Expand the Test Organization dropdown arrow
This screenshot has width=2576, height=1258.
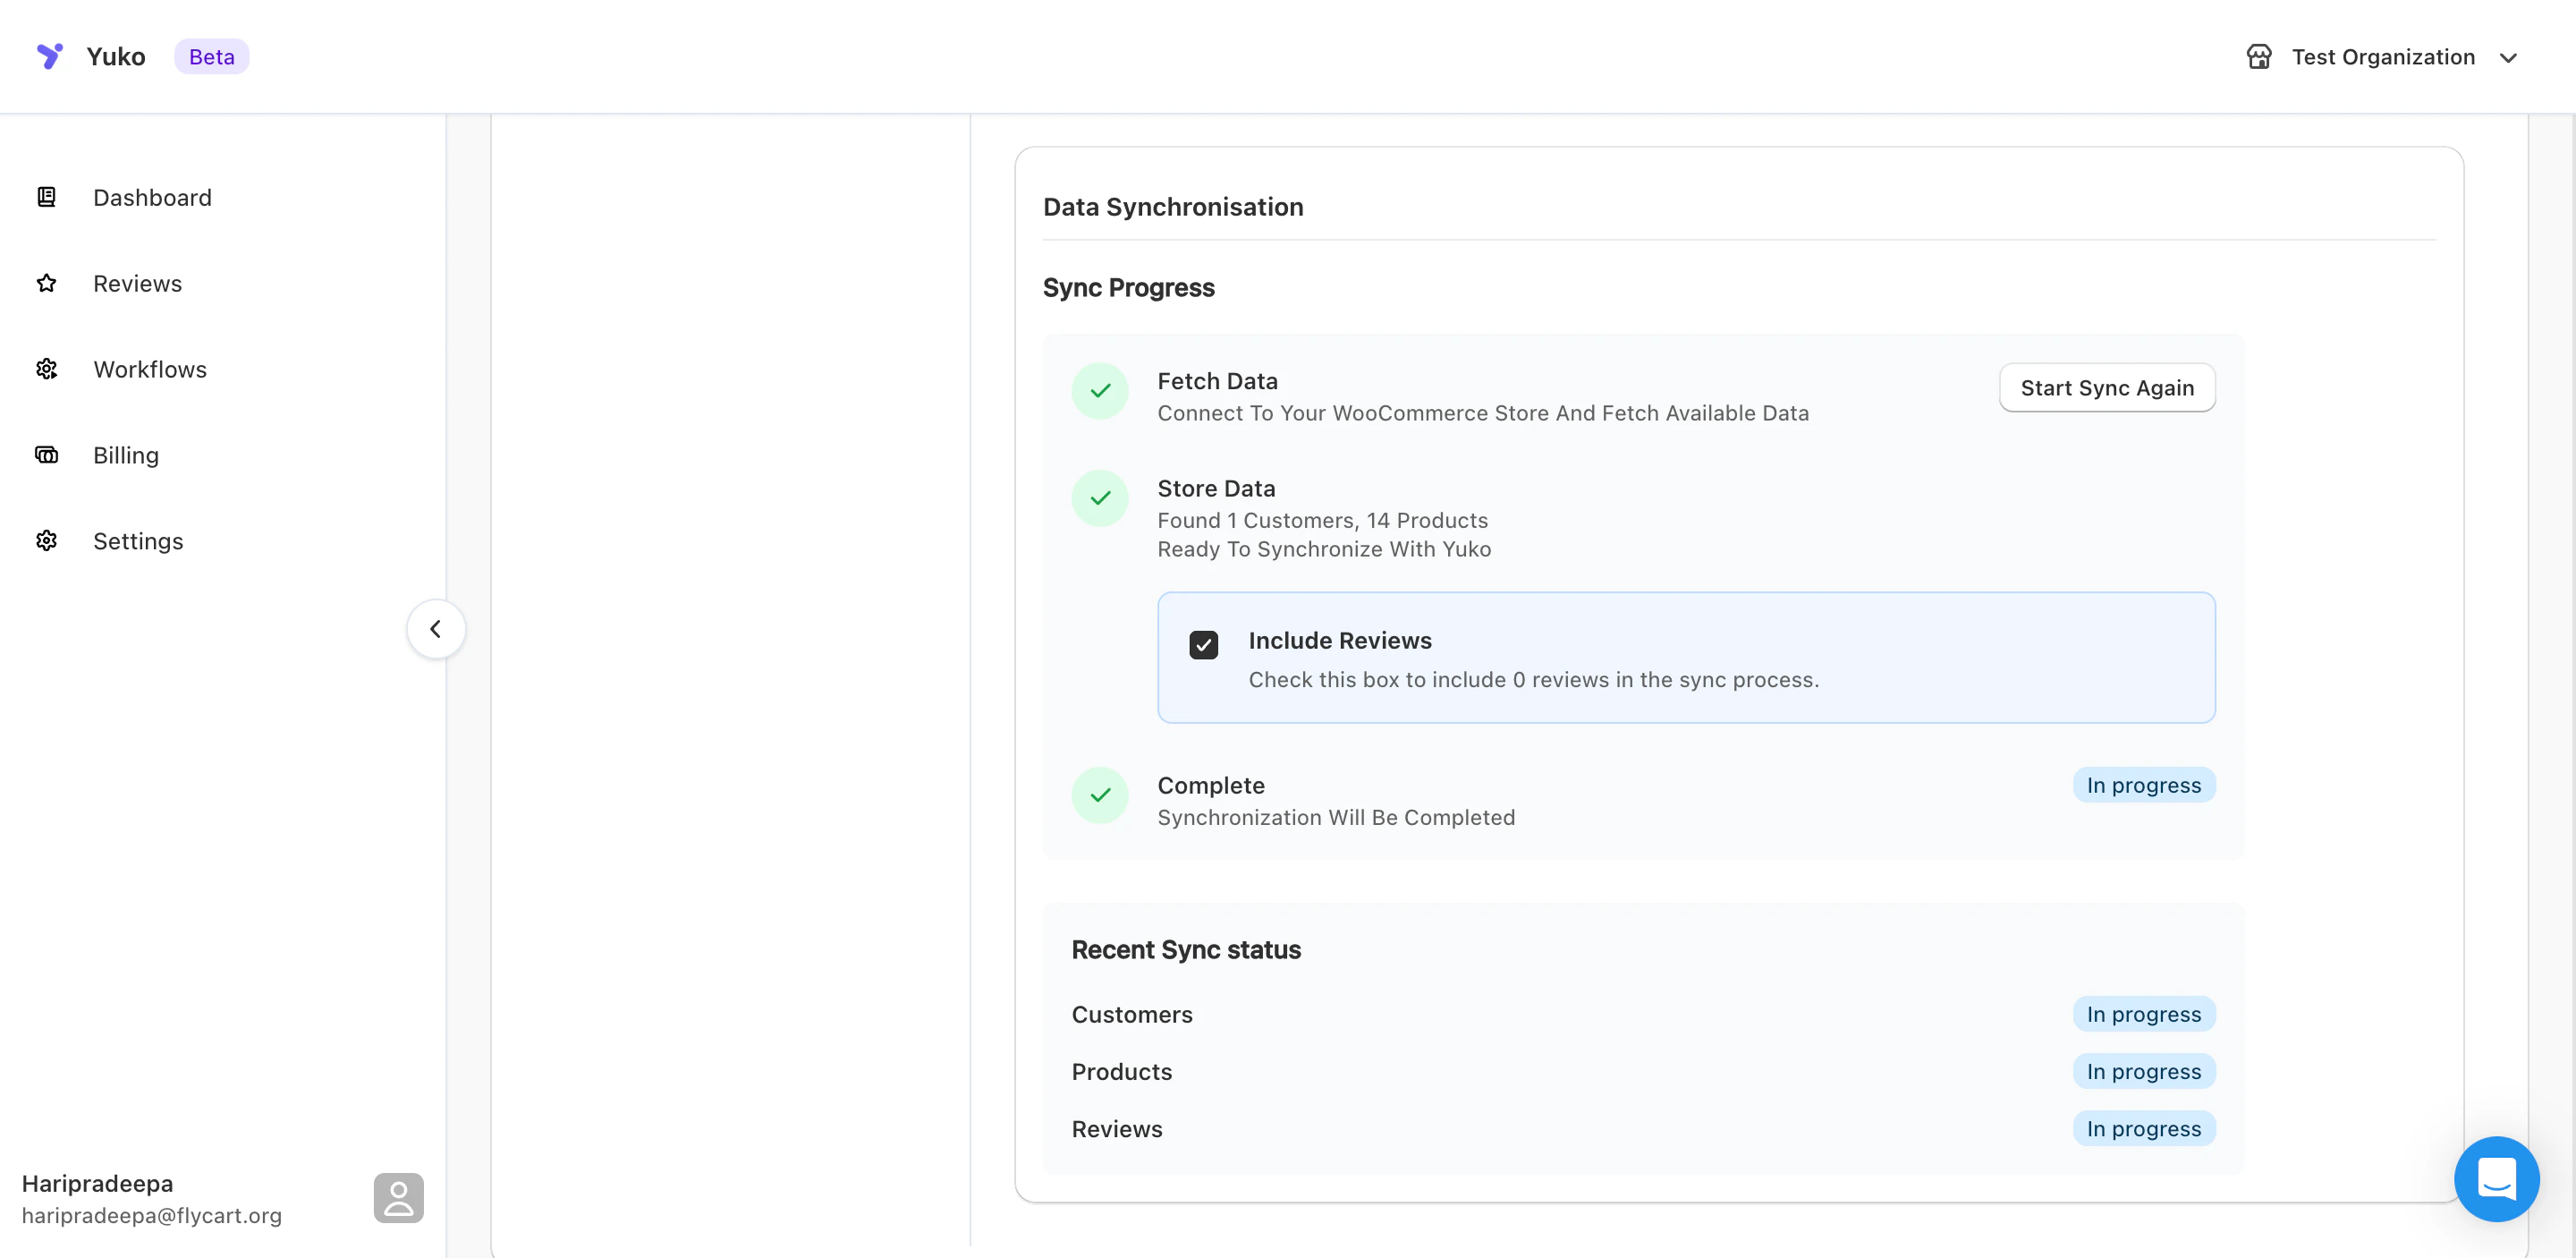[x=2507, y=58]
